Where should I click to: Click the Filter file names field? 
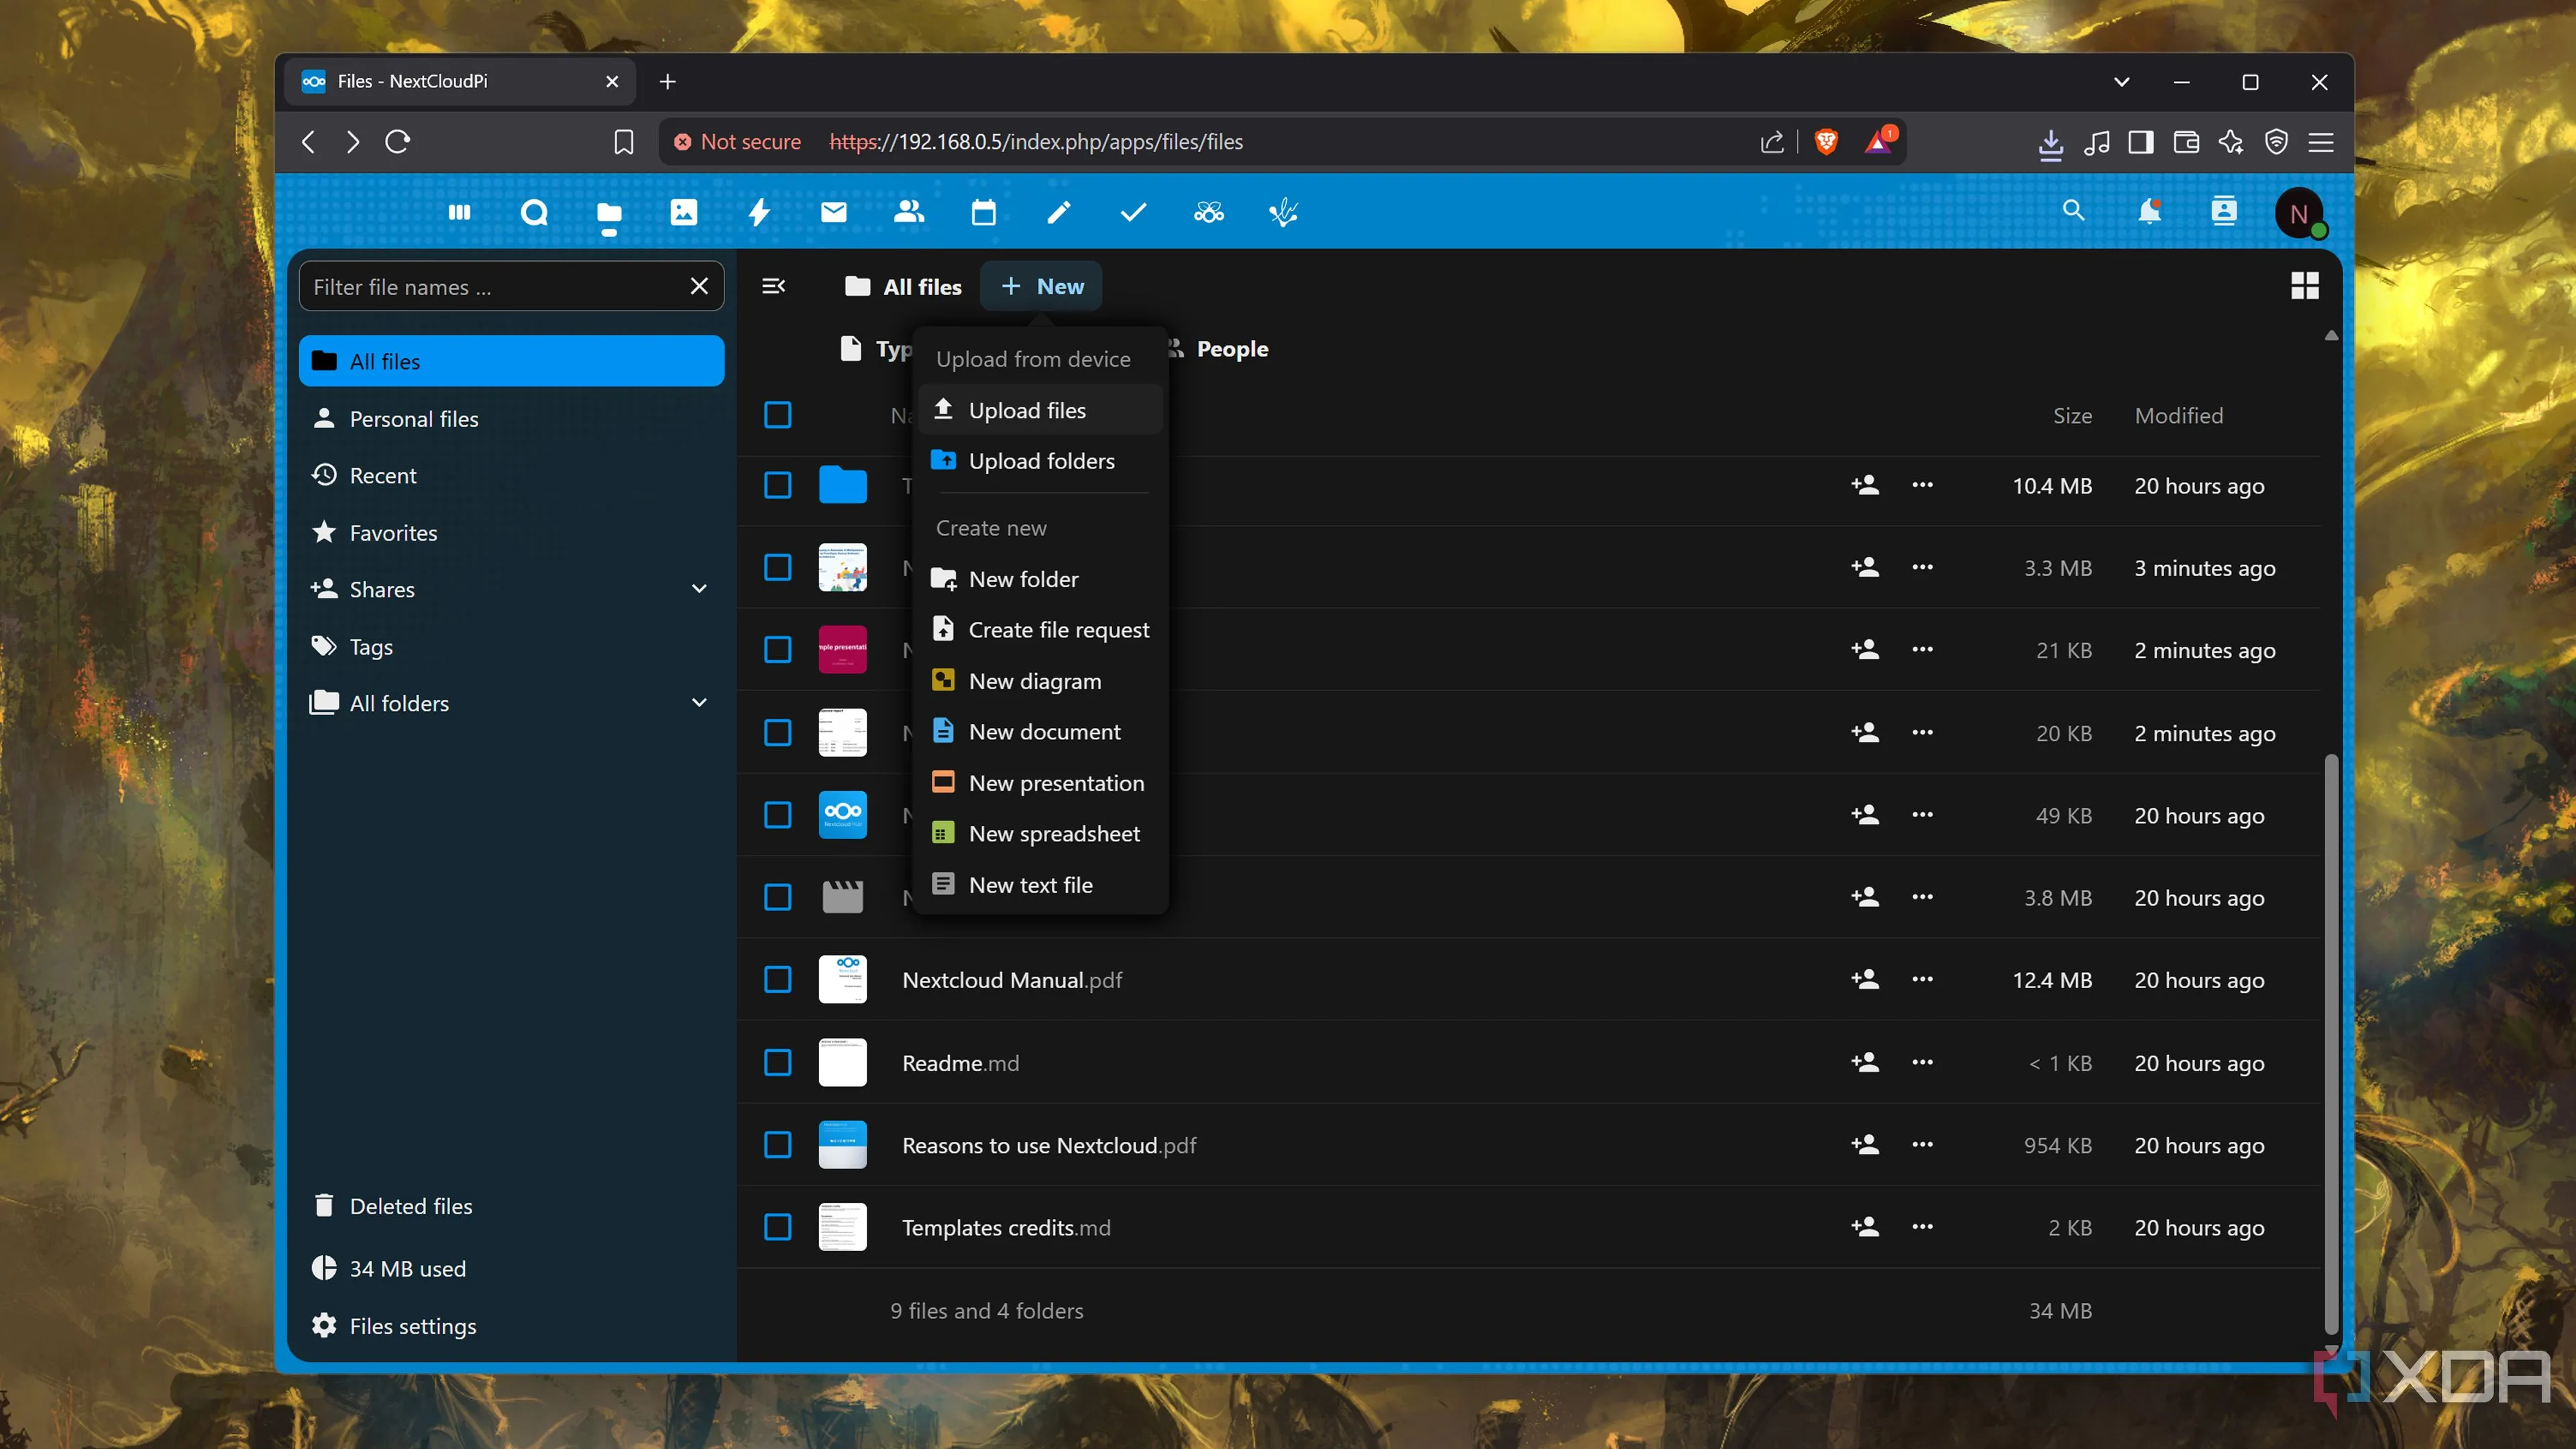(x=490, y=287)
